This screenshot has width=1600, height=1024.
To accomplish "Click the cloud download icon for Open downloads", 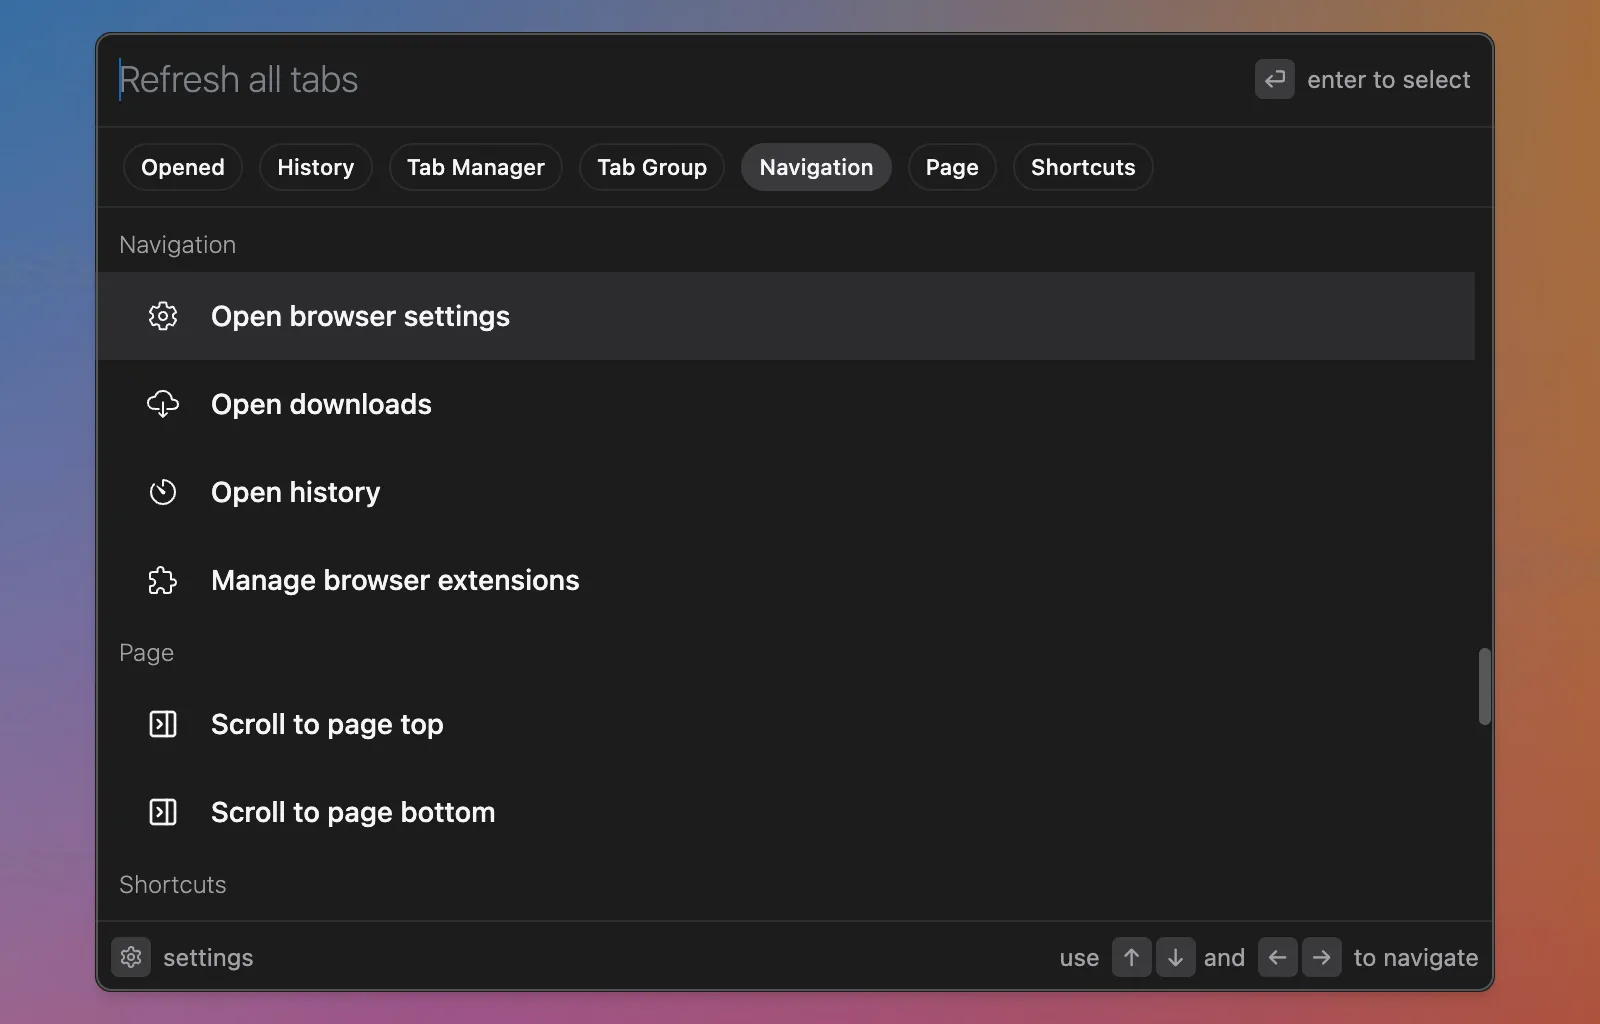I will tap(163, 404).
